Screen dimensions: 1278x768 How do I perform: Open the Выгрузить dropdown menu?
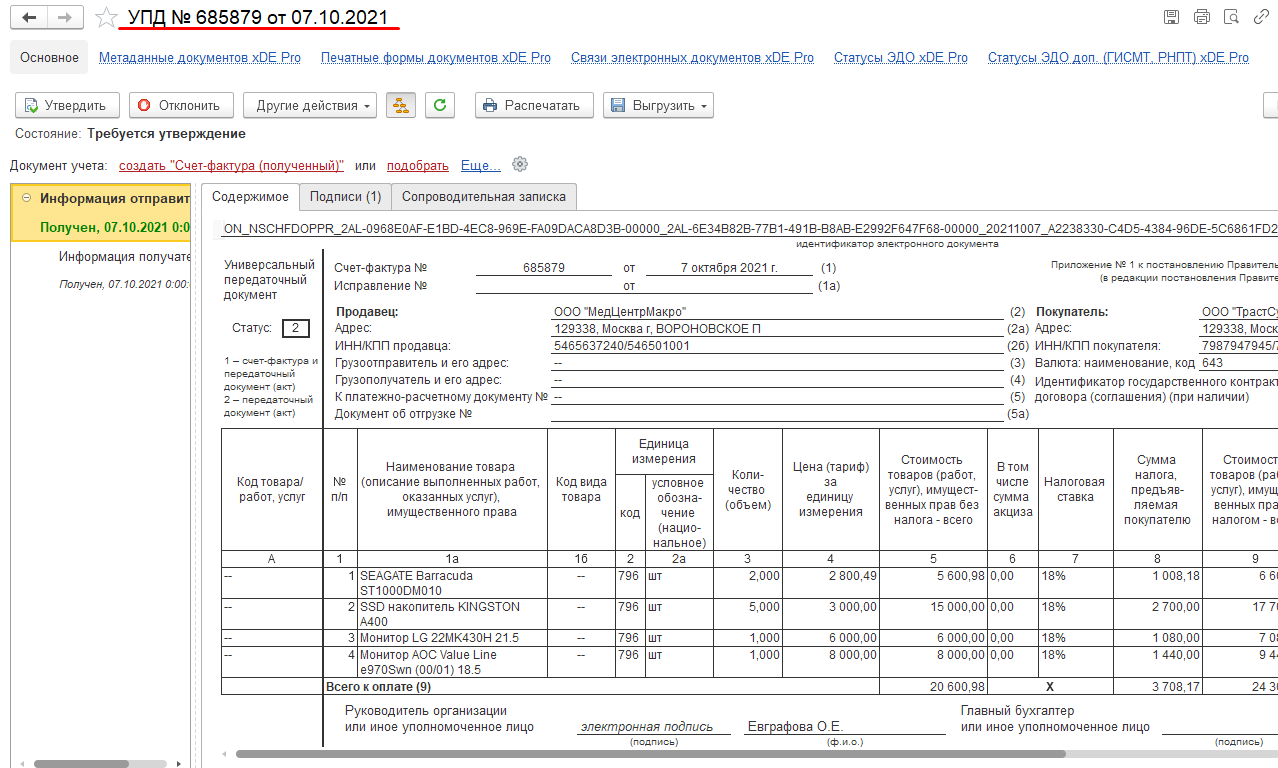(x=658, y=105)
